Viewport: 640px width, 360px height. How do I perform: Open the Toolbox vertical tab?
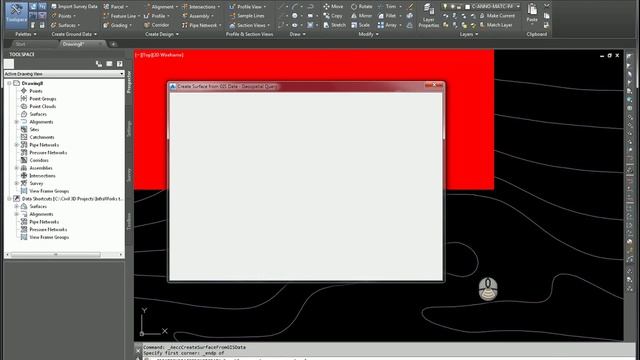(x=129, y=222)
